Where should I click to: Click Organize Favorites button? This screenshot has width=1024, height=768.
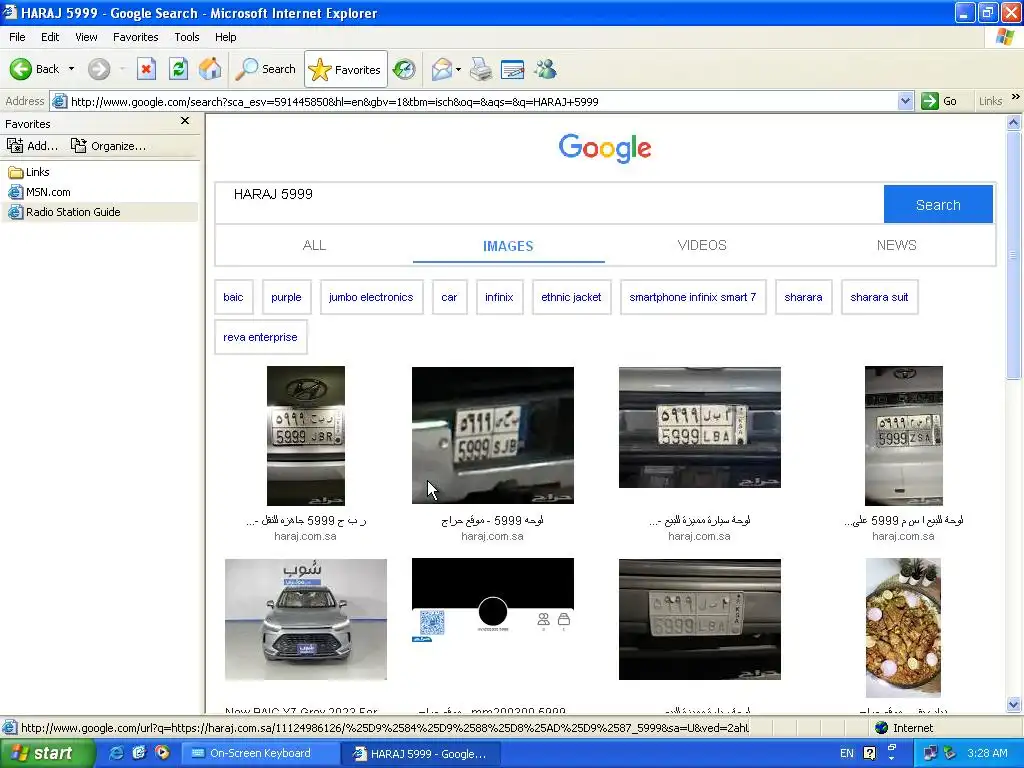pos(108,146)
